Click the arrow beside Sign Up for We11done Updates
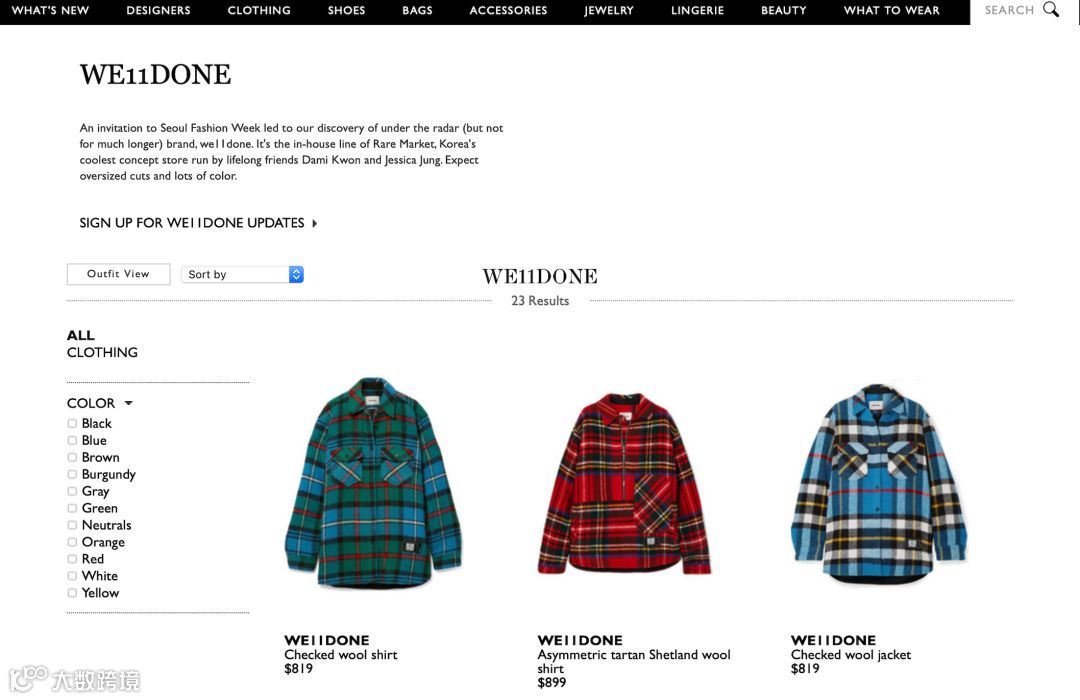This screenshot has height=700, width=1080. coord(315,223)
